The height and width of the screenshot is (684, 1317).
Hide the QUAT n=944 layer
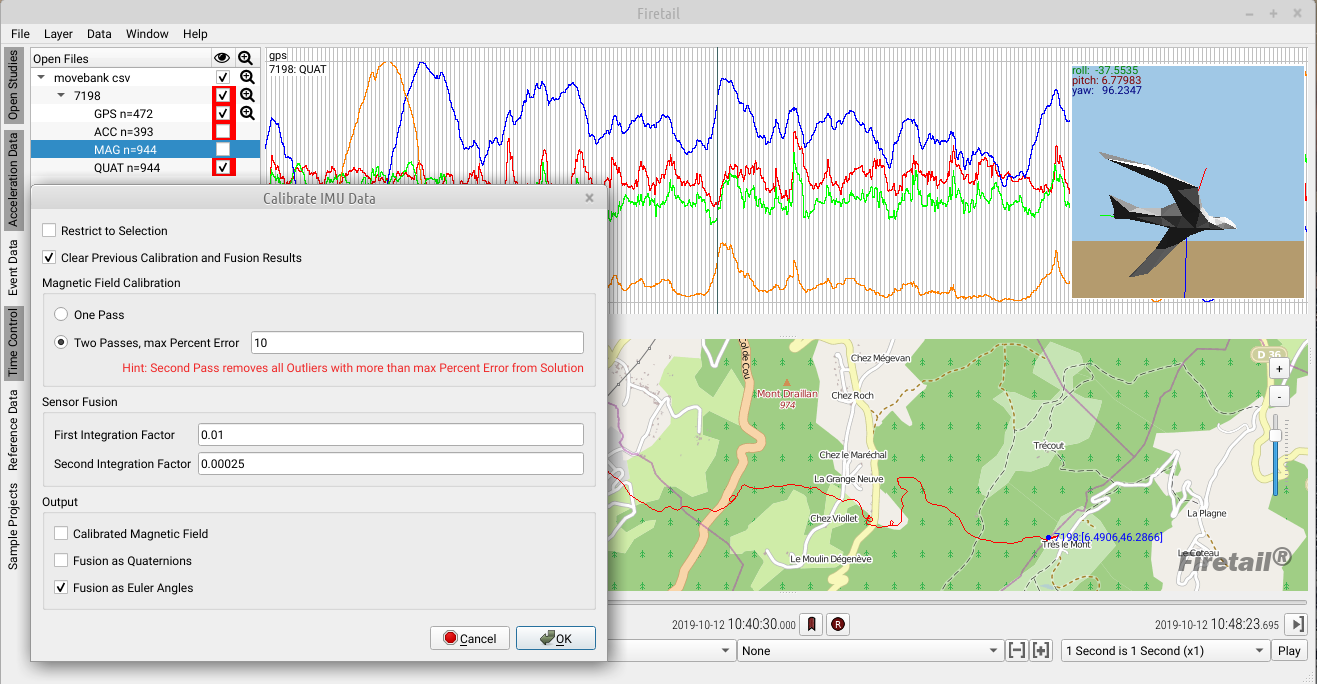[x=223, y=167]
